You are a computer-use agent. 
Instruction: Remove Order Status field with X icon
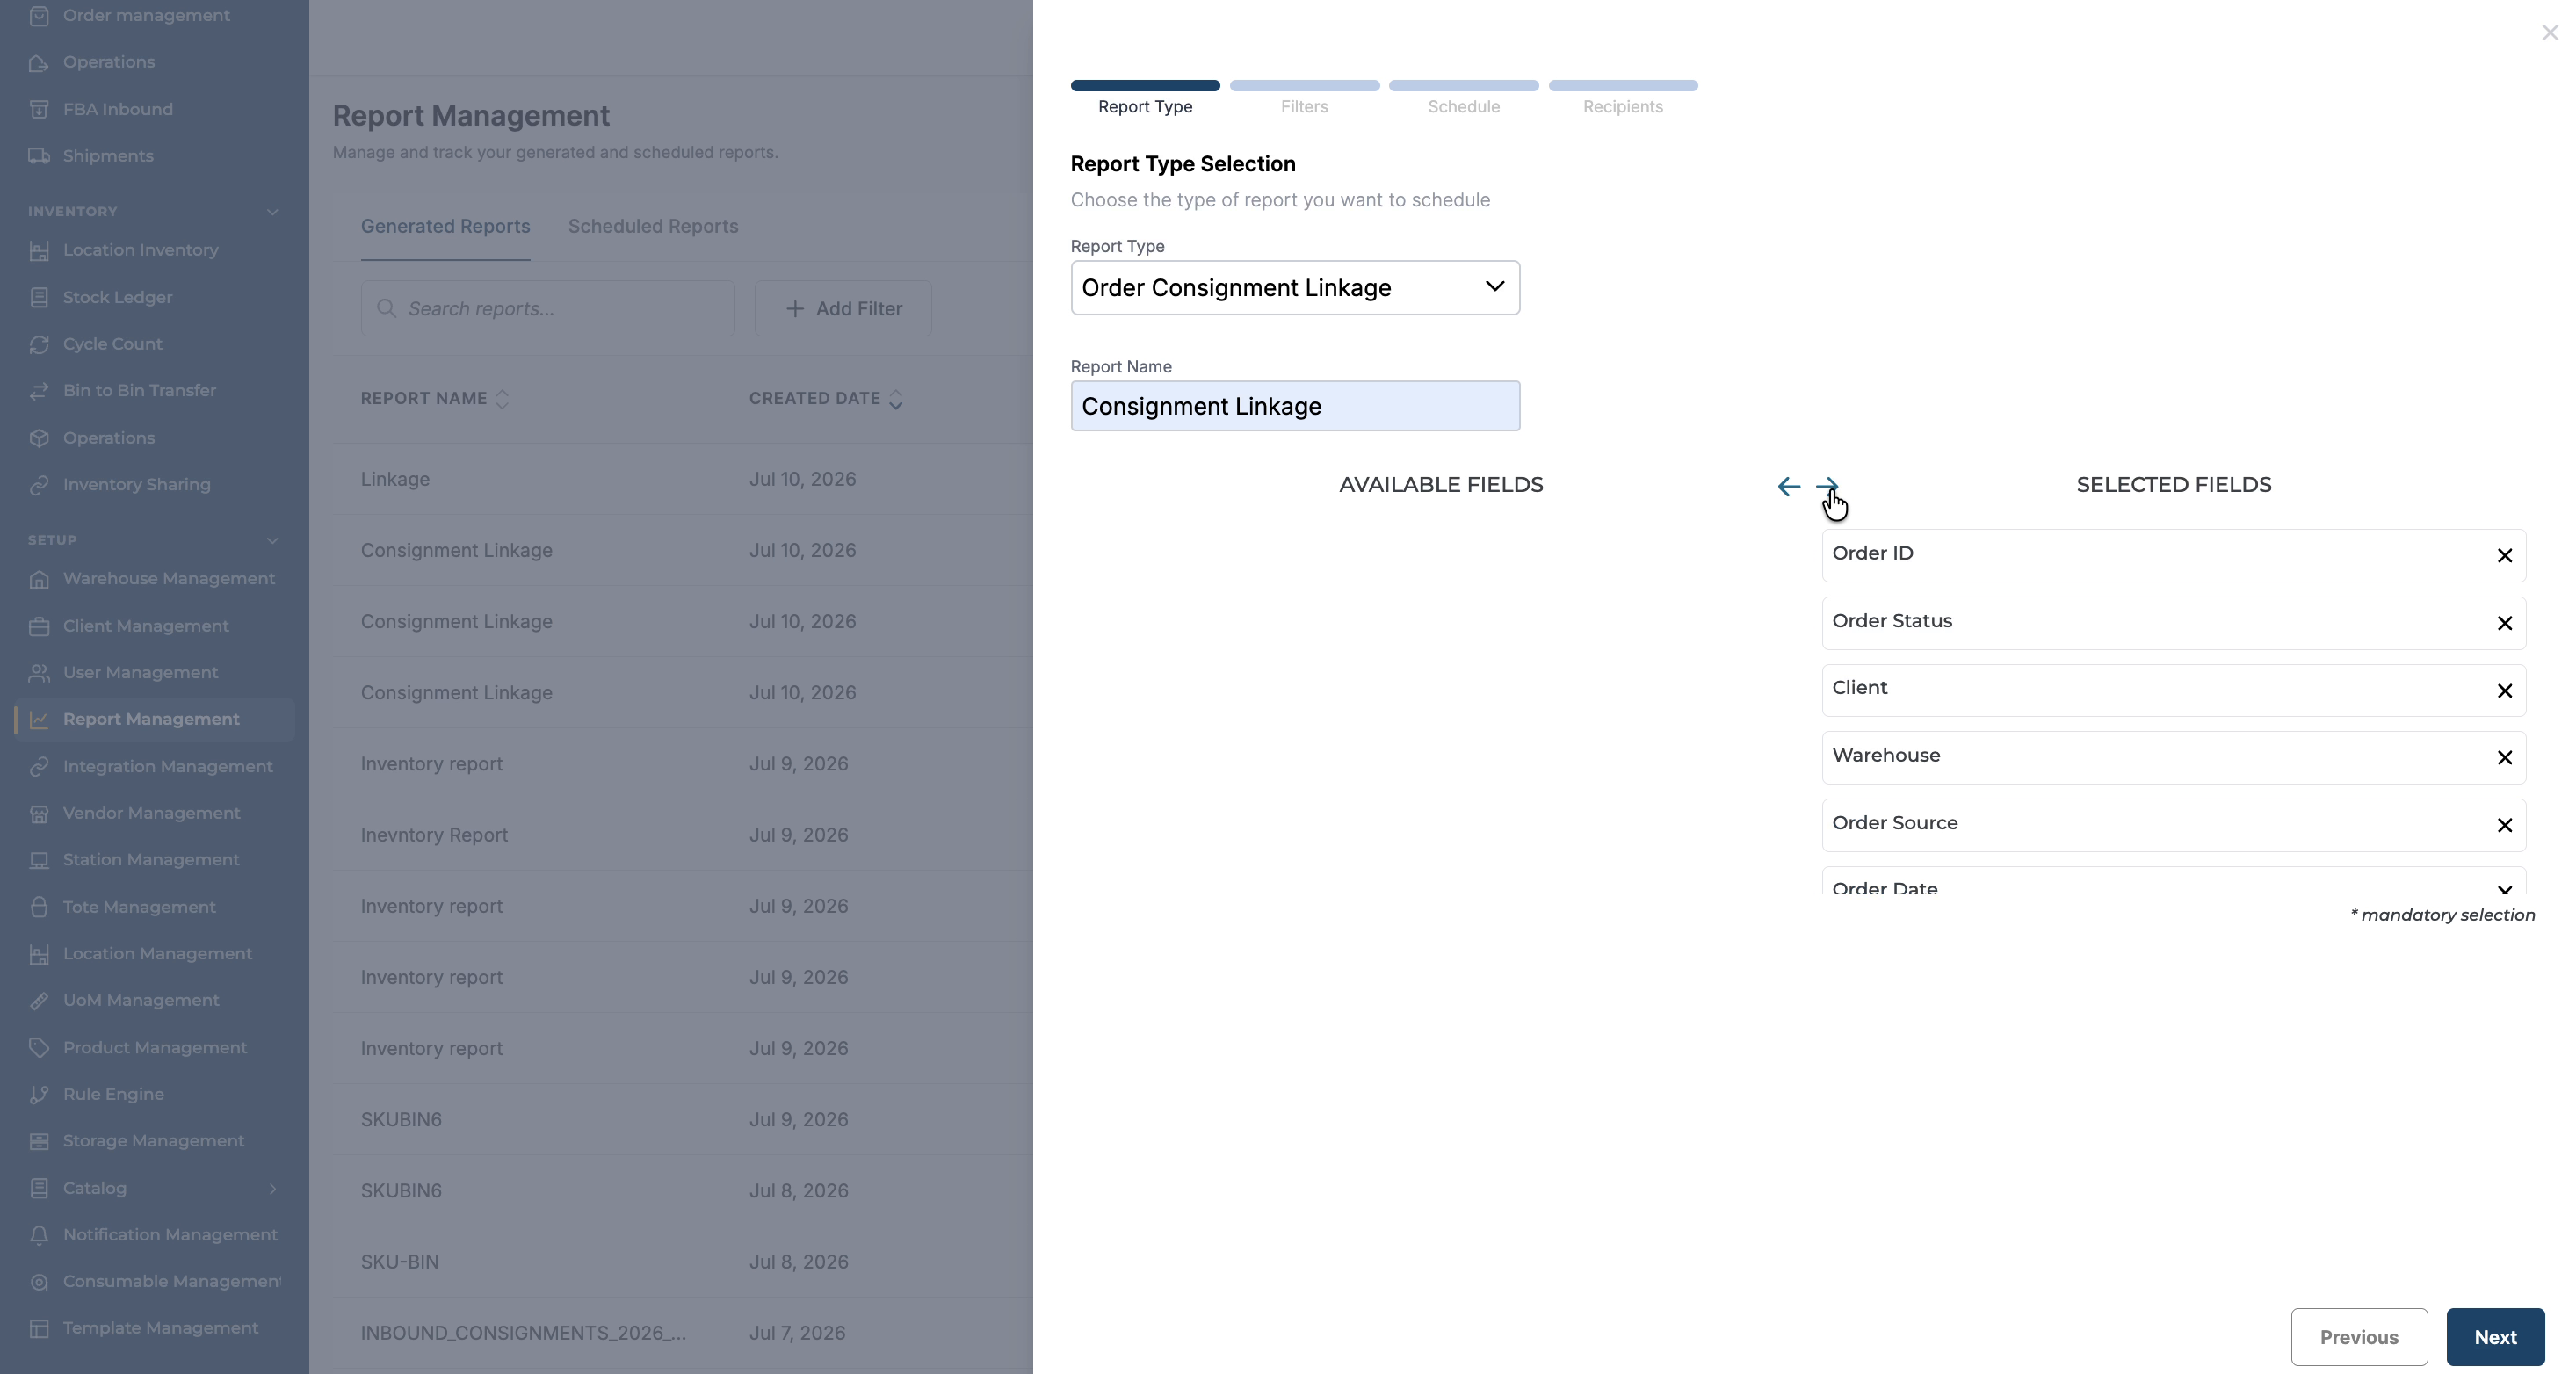[x=2504, y=623]
